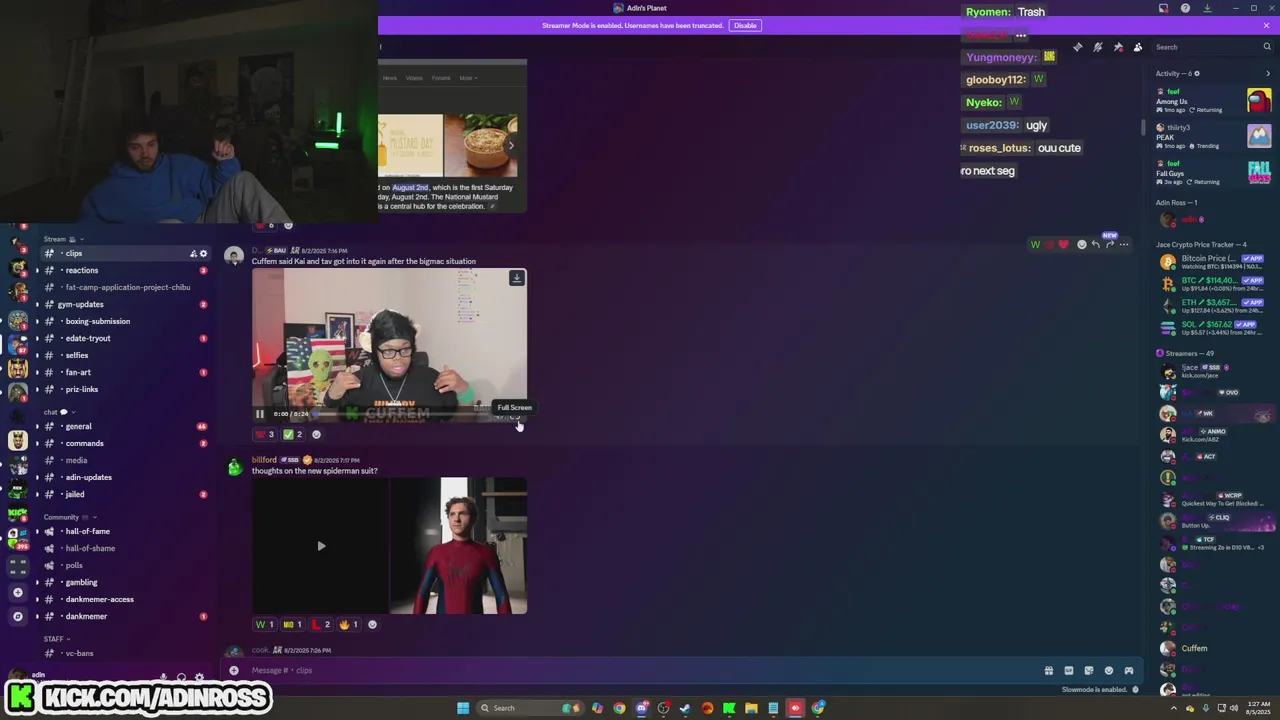Image resolution: width=1280 pixels, height=720 pixels.
Task: Open the Threads icon in channel header
Action: (1077, 47)
